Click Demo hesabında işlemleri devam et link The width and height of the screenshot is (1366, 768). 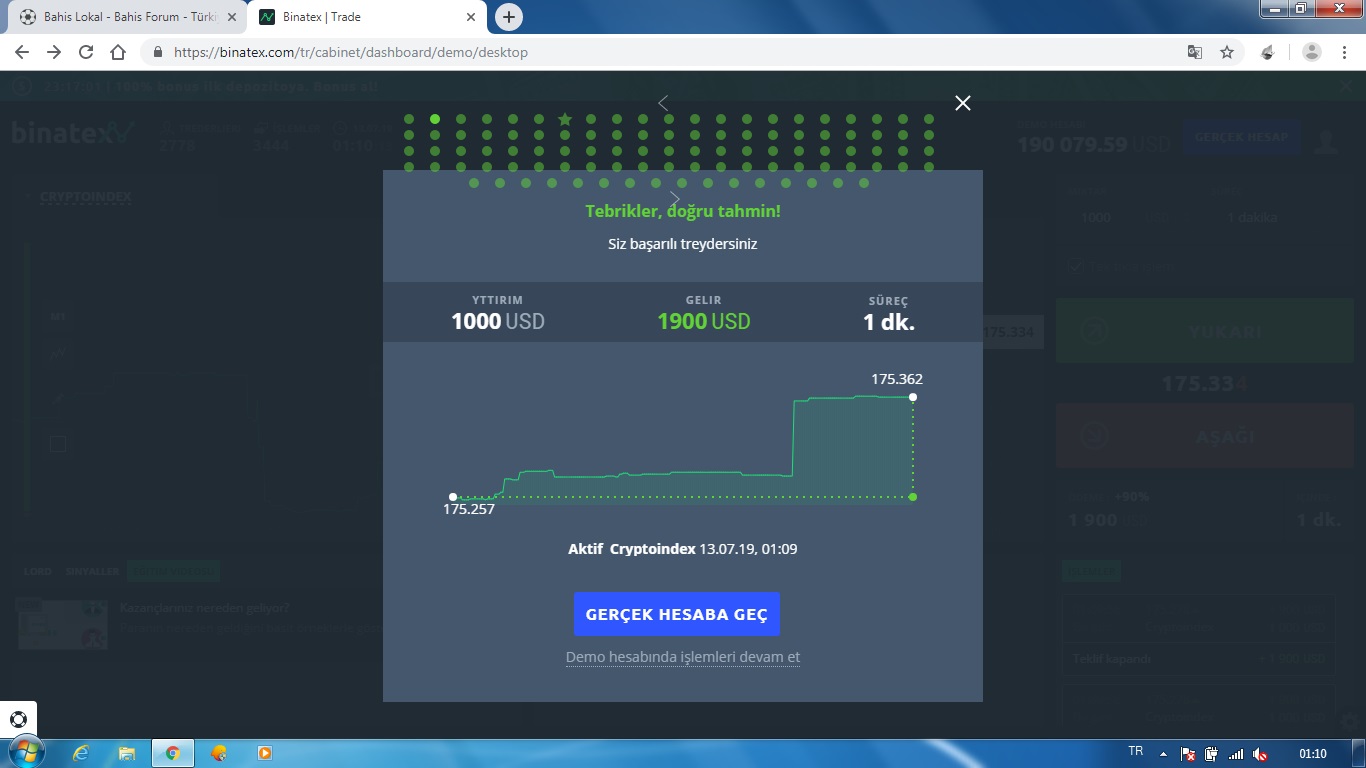point(683,657)
